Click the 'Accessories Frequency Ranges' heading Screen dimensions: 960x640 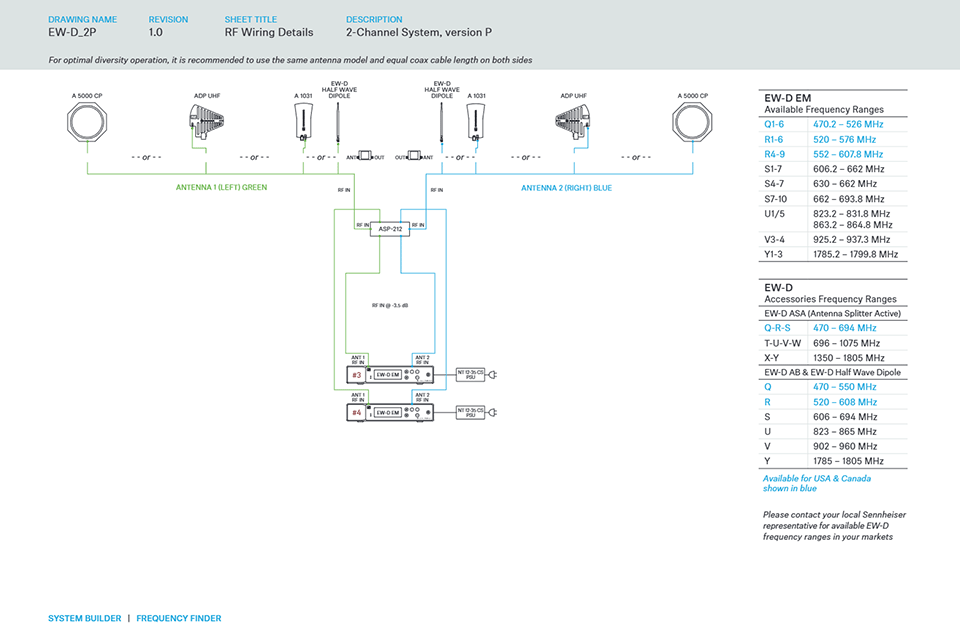coord(830,299)
